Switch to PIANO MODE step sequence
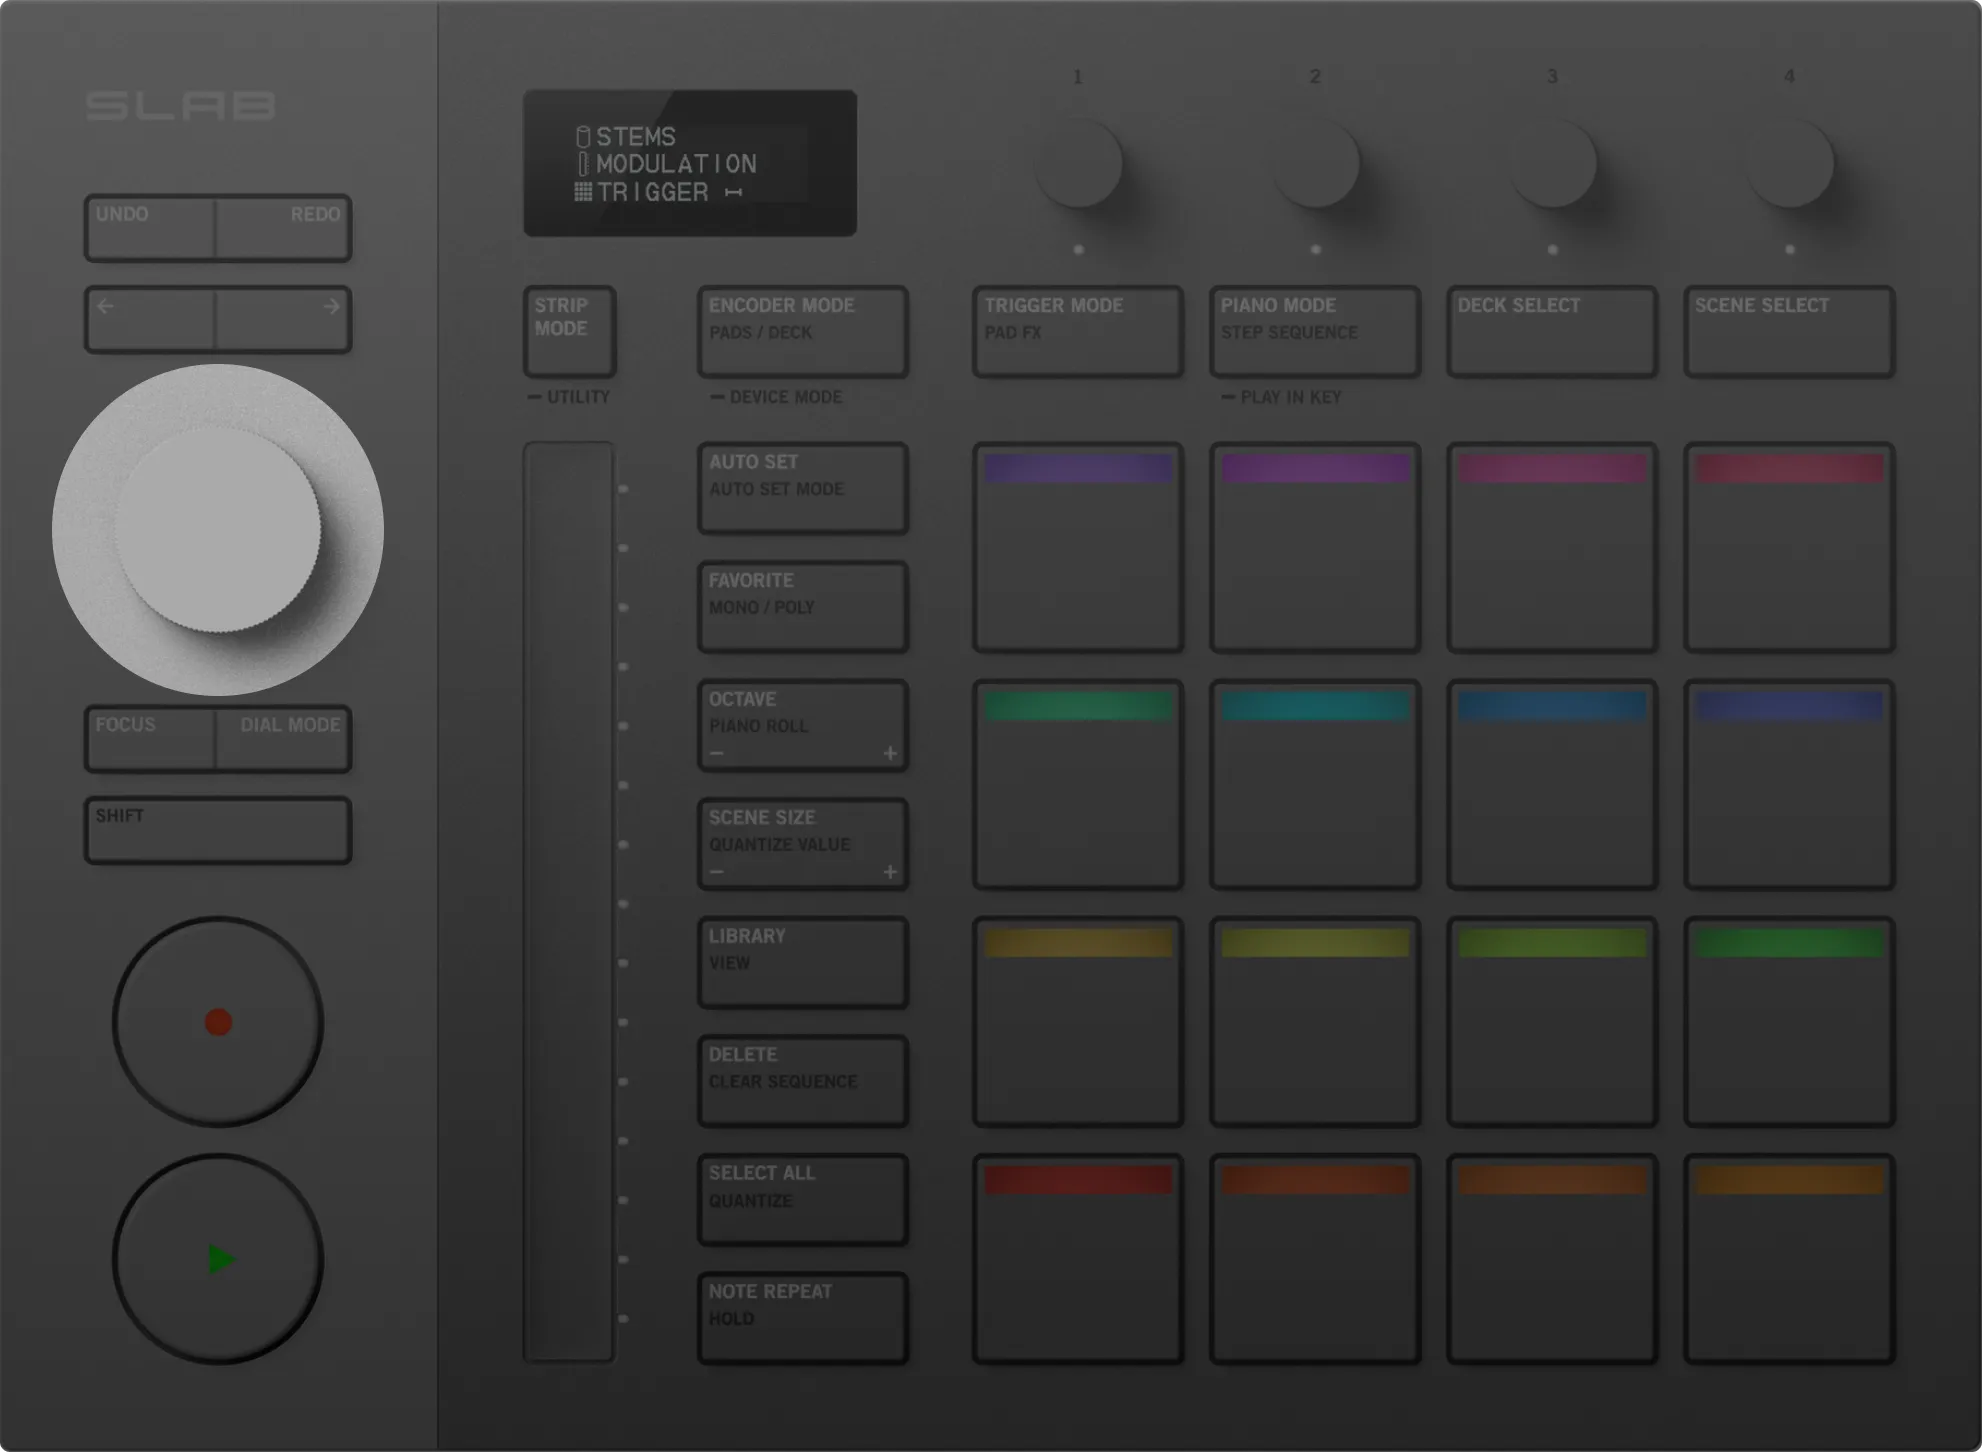1982x1452 pixels. click(1314, 331)
